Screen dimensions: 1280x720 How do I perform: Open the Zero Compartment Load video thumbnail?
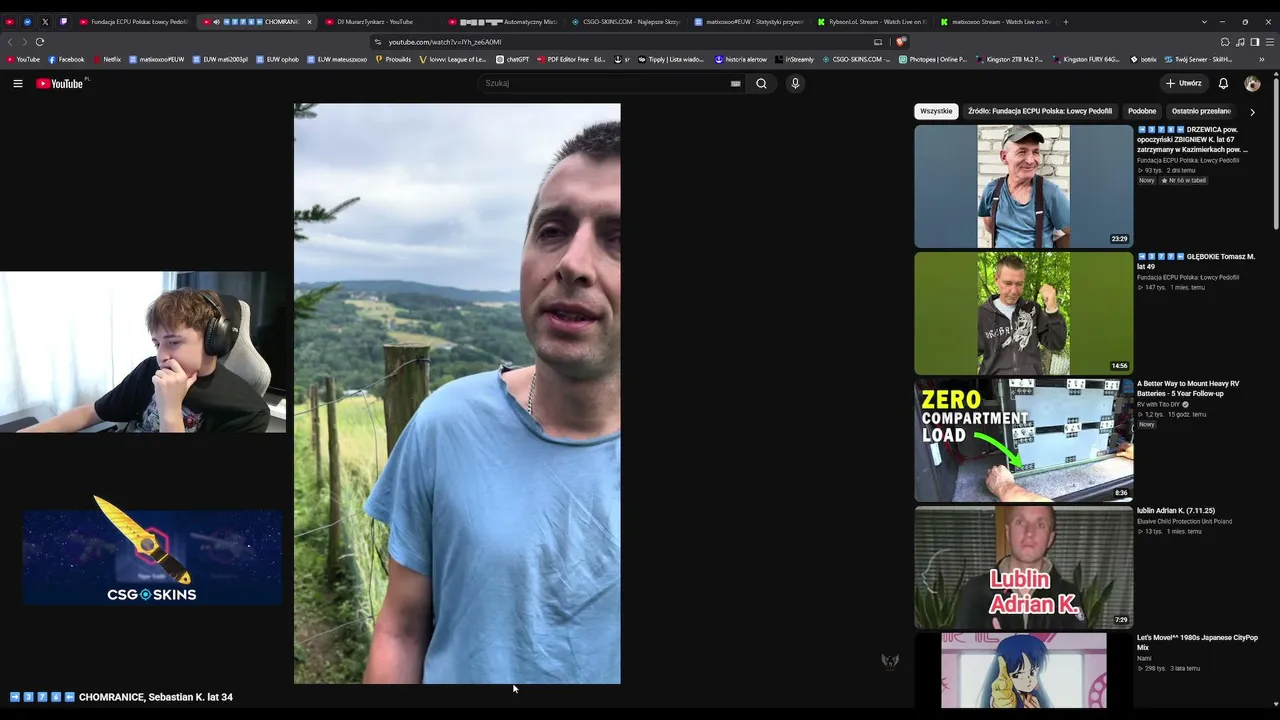coord(1023,440)
